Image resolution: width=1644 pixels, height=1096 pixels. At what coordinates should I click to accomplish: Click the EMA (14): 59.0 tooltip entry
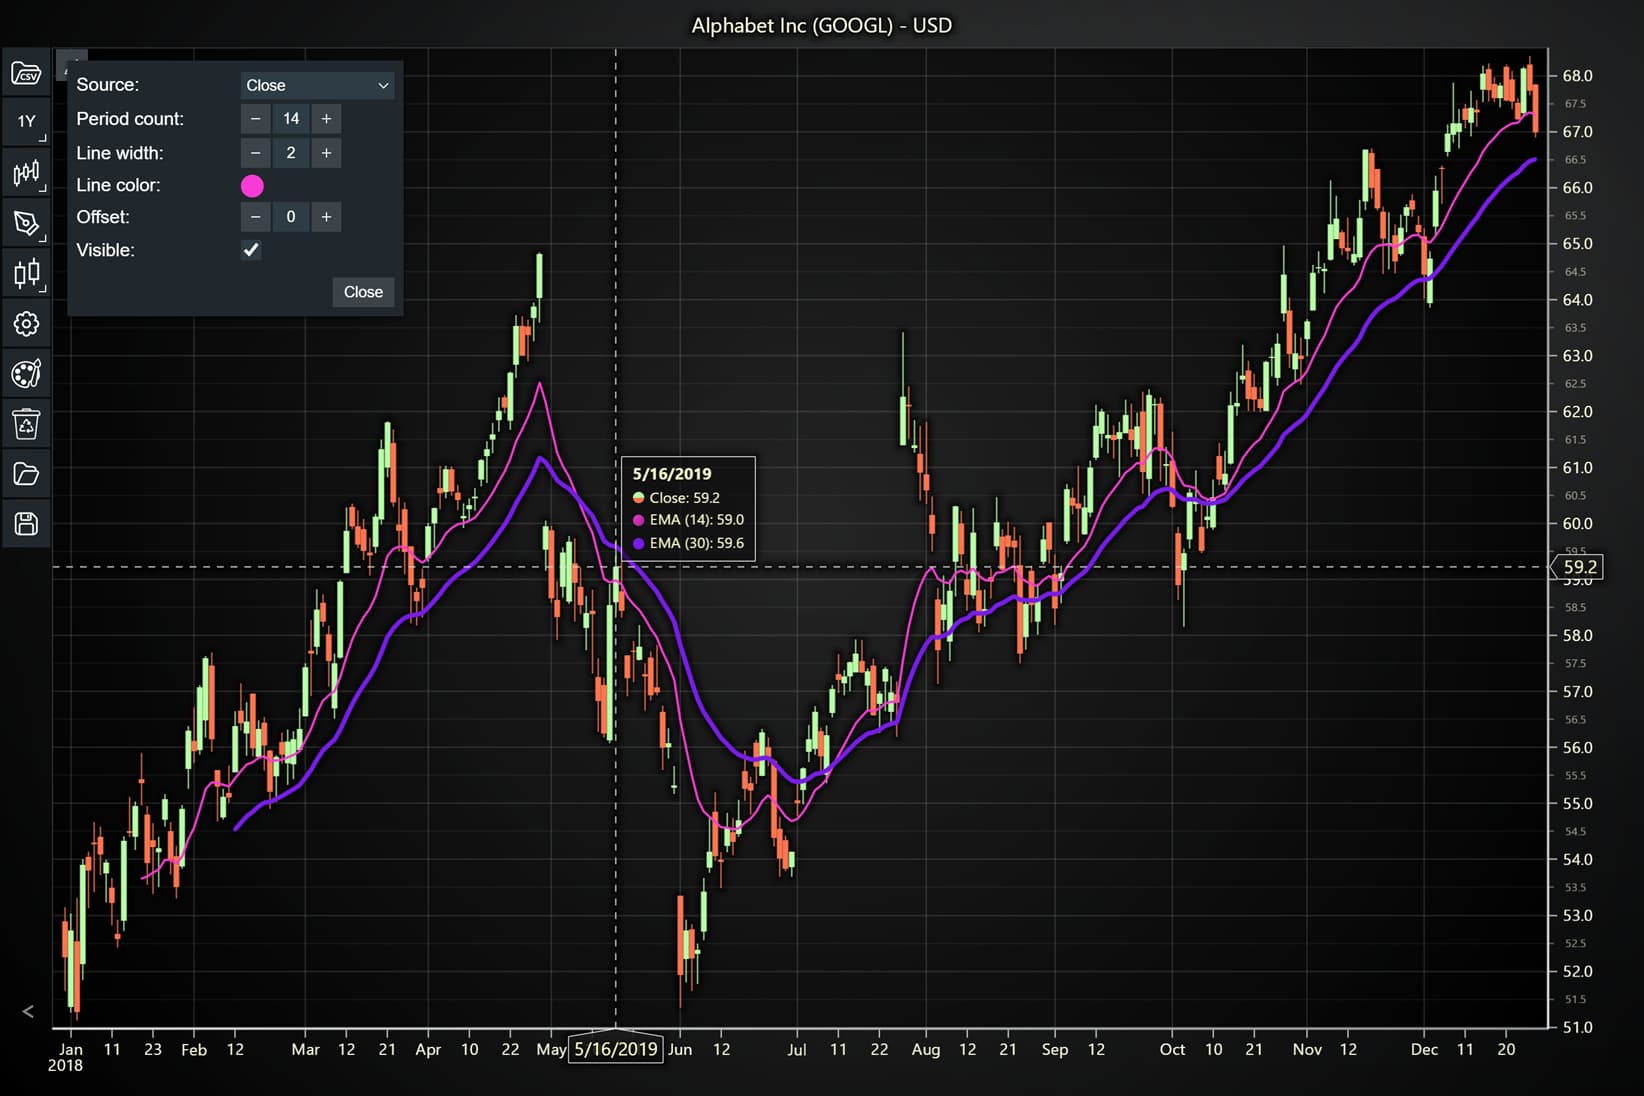coord(688,520)
